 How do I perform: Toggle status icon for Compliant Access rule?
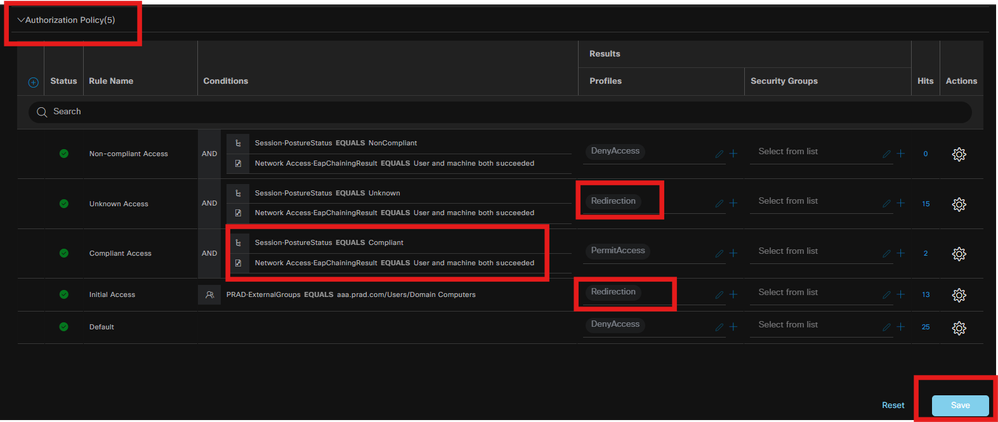64,253
